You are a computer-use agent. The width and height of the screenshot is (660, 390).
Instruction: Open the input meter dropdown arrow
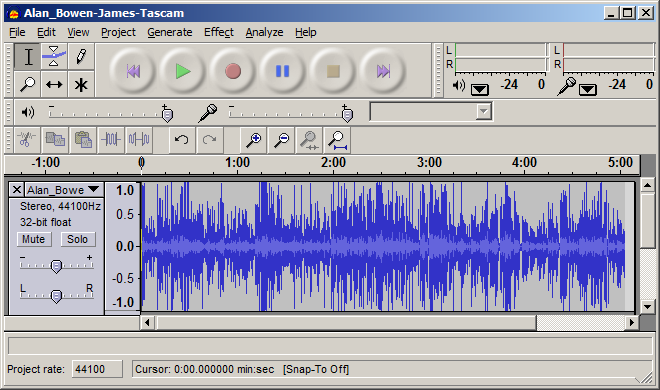point(588,89)
